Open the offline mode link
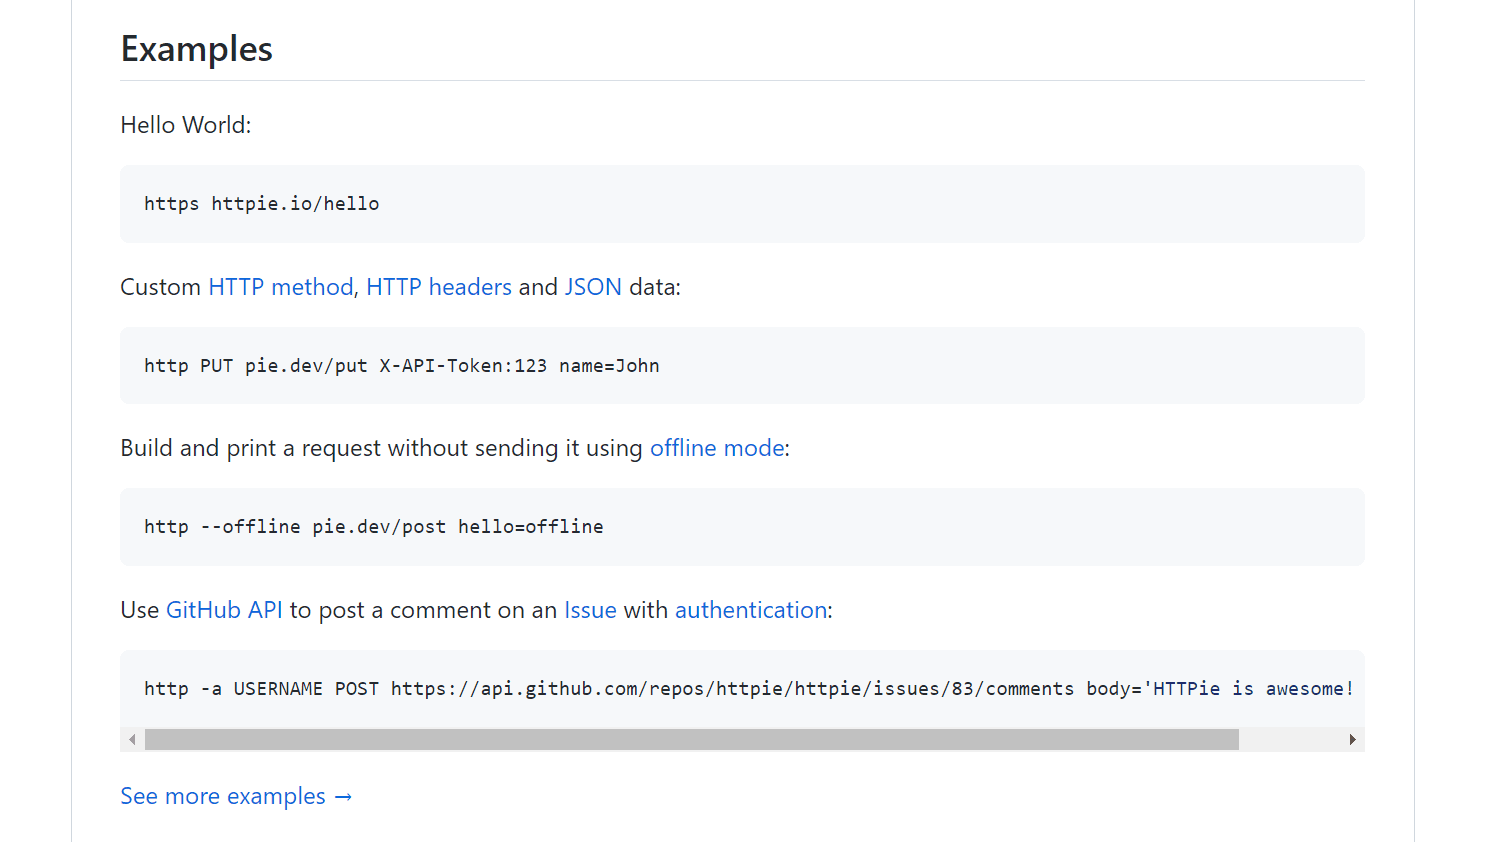This screenshot has width=1496, height=842. click(x=717, y=448)
